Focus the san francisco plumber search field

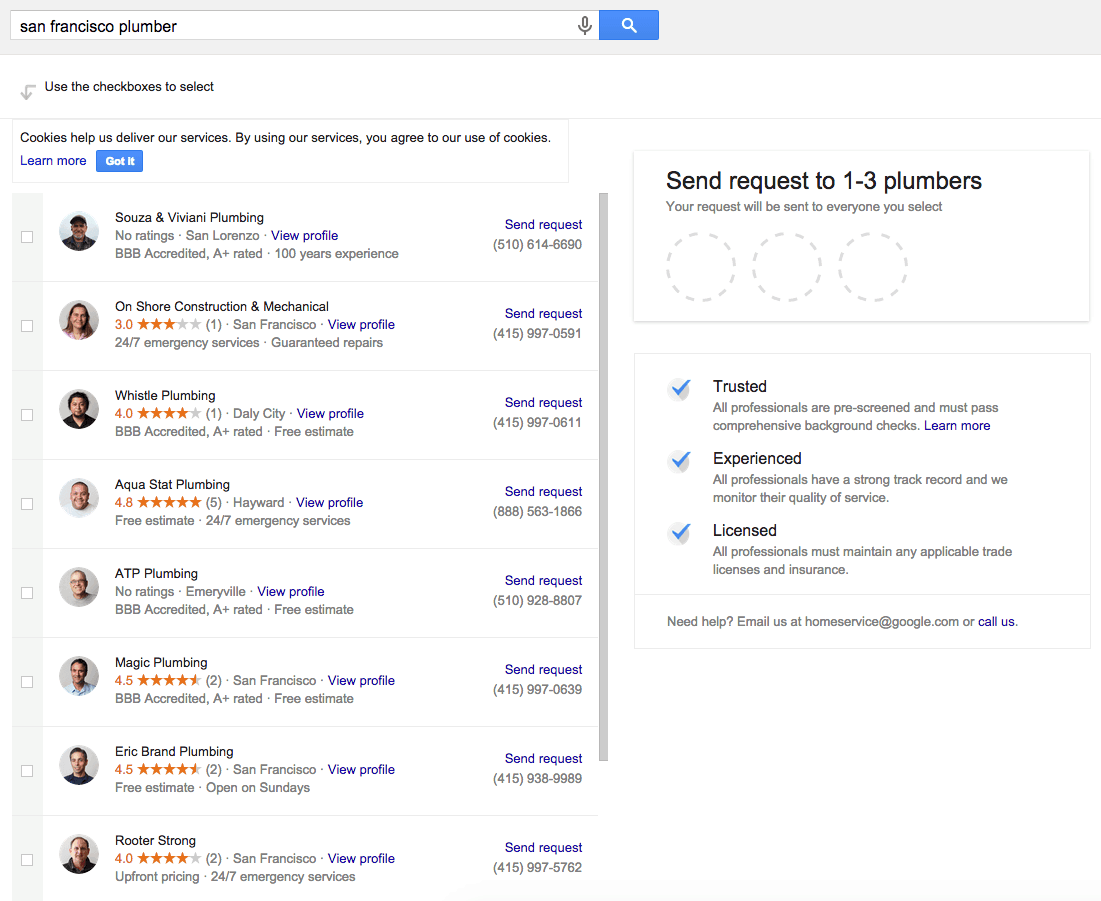[x=290, y=26]
